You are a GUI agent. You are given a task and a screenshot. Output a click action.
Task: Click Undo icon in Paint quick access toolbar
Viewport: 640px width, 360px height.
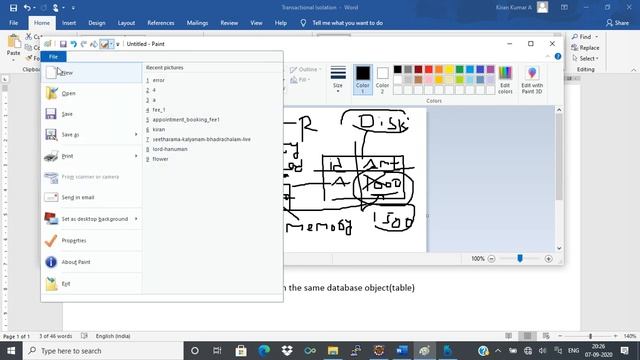pyautogui.click(x=73, y=44)
